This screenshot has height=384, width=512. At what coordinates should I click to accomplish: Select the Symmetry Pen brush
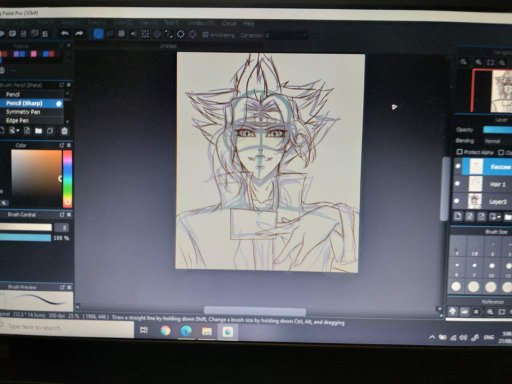pyautogui.click(x=23, y=112)
